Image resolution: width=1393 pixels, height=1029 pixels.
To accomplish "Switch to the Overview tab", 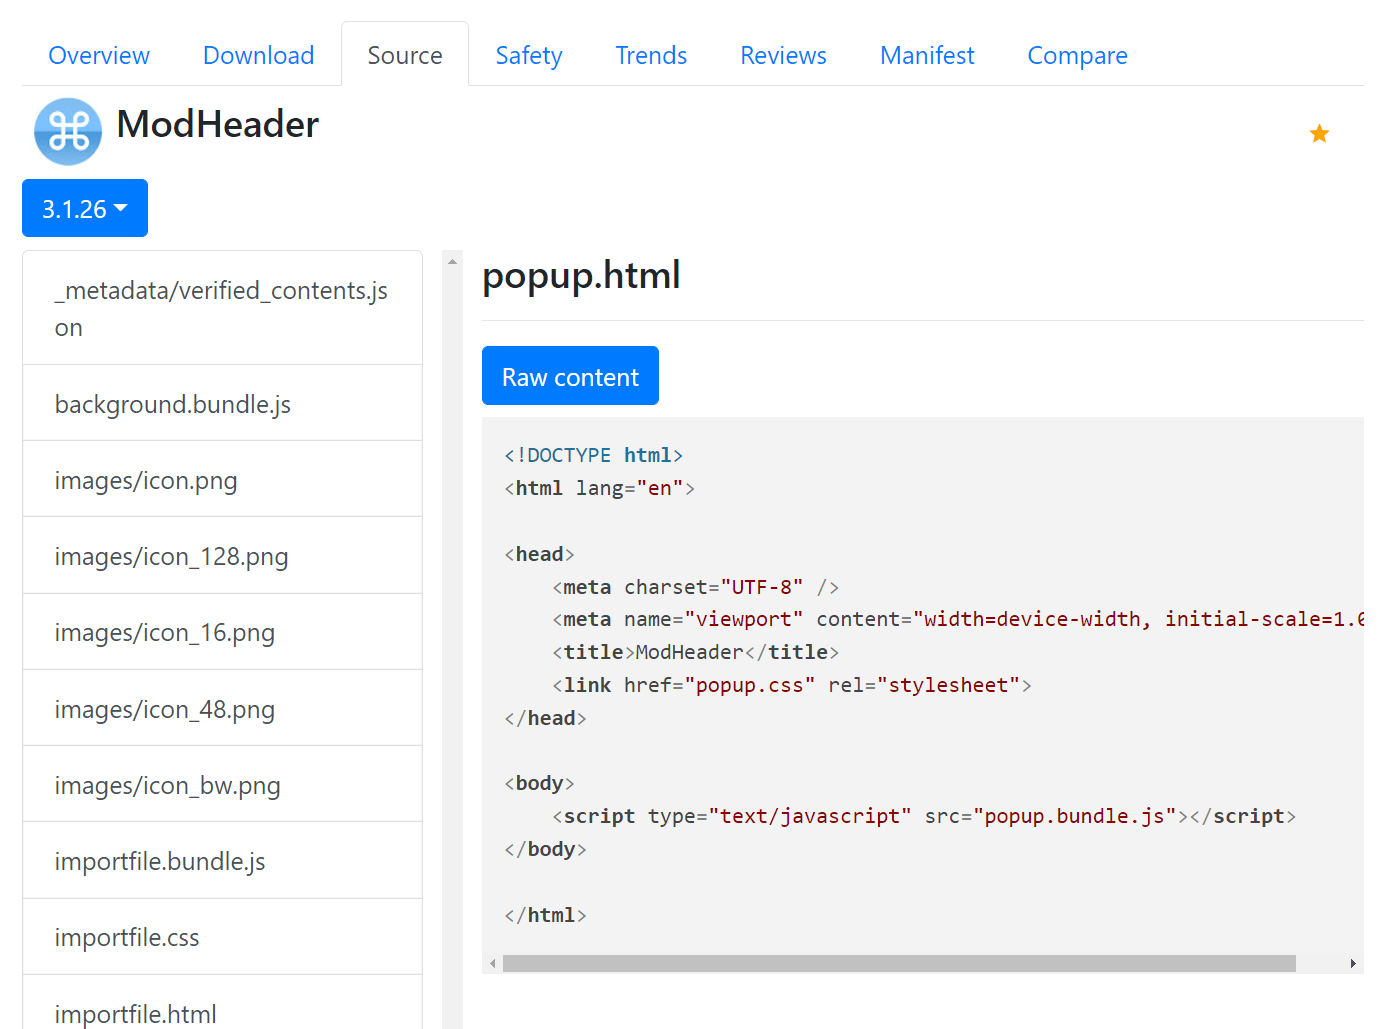I will click(x=99, y=55).
